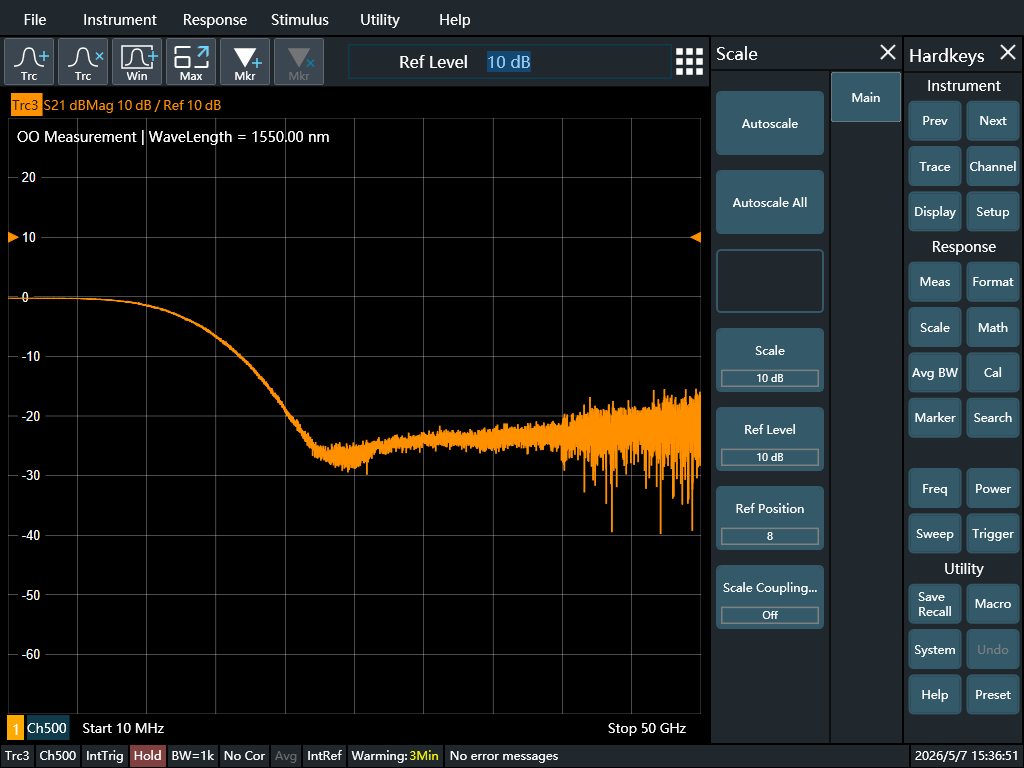The width and height of the screenshot is (1024, 768).
Task: Open the Channel hardkey
Action: [993, 167]
